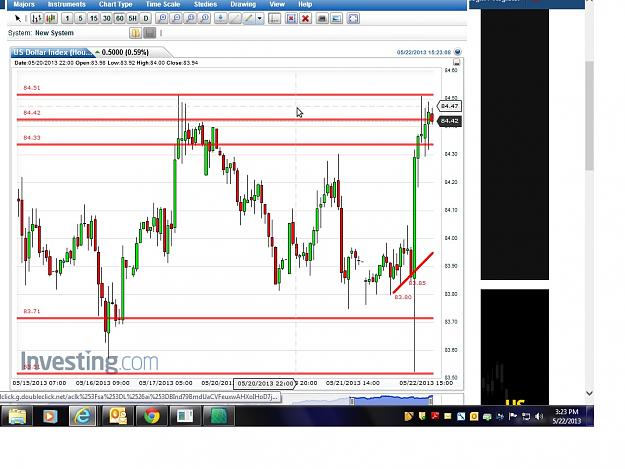Image resolution: width=625 pixels, height=469 pixels.
Task: Open the Chart Type menu
Action: click(116, 4)
